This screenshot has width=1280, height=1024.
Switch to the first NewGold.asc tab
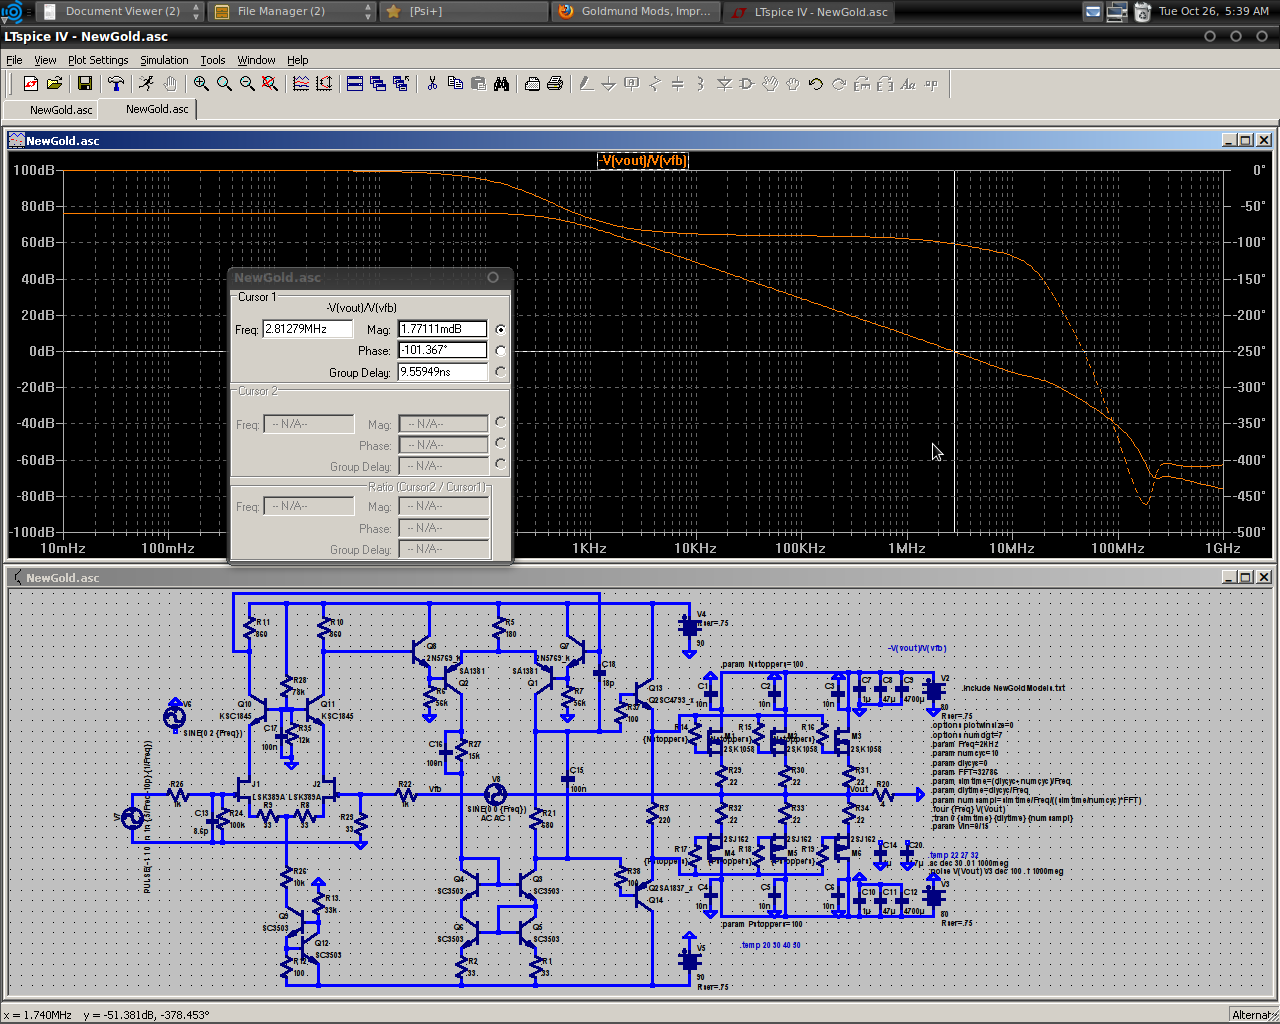pos(52,110)
